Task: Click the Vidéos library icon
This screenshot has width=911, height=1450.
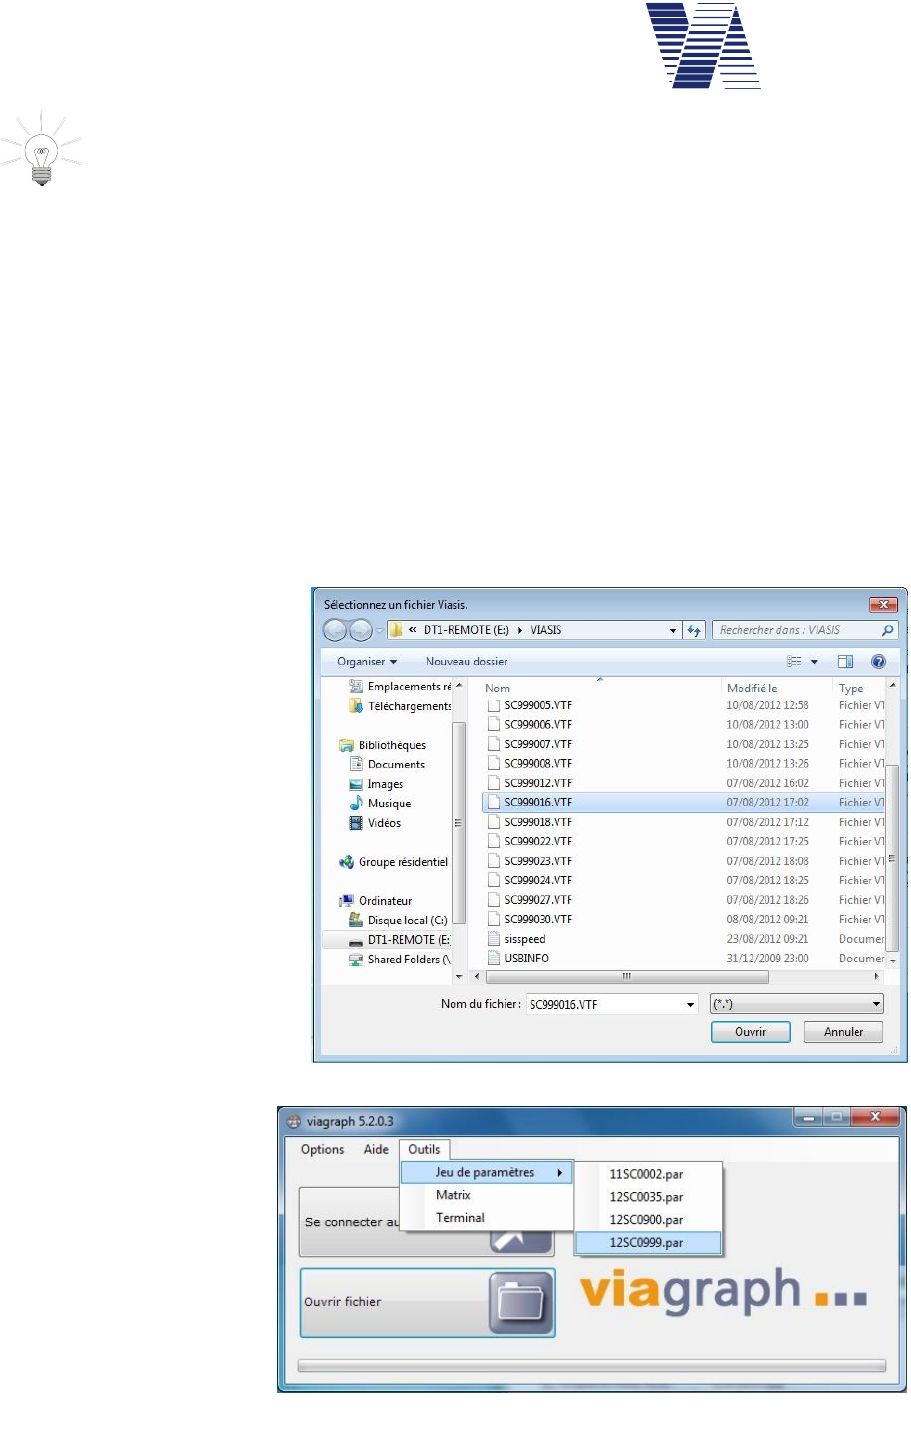Action: [356, 823]
